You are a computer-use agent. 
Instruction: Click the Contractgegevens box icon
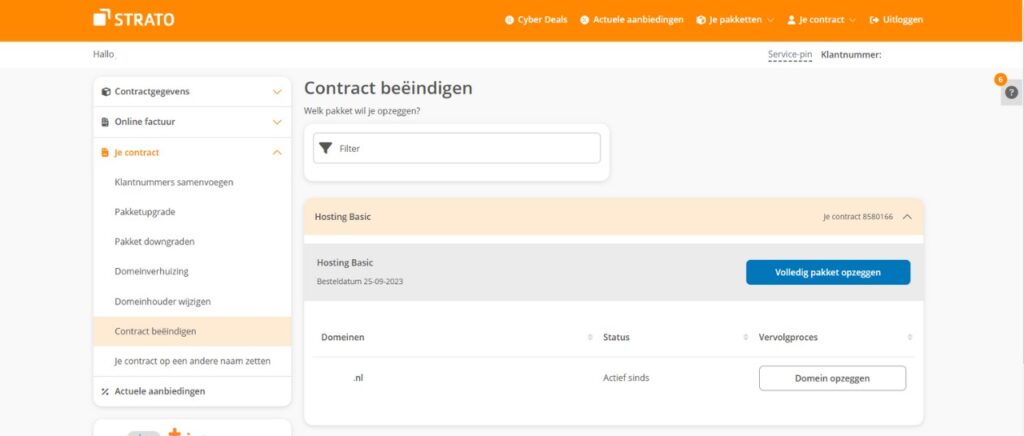click(x=105, y=92)
